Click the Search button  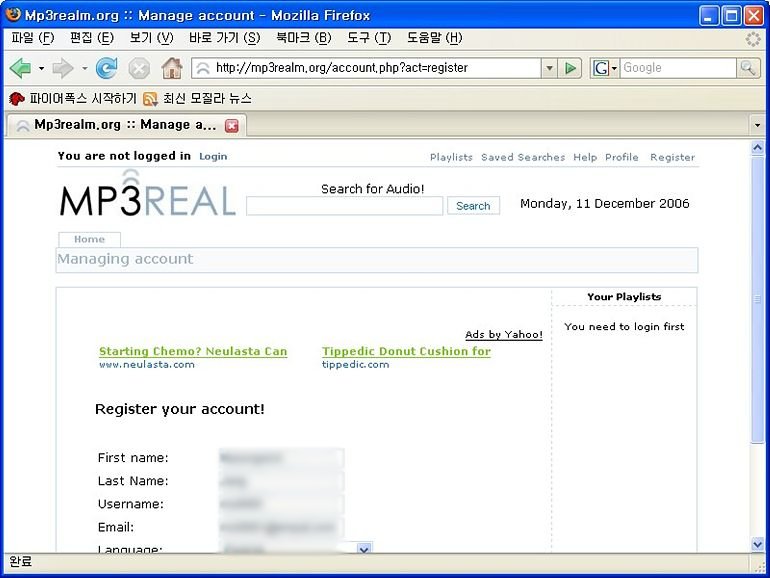coord(473,206)
